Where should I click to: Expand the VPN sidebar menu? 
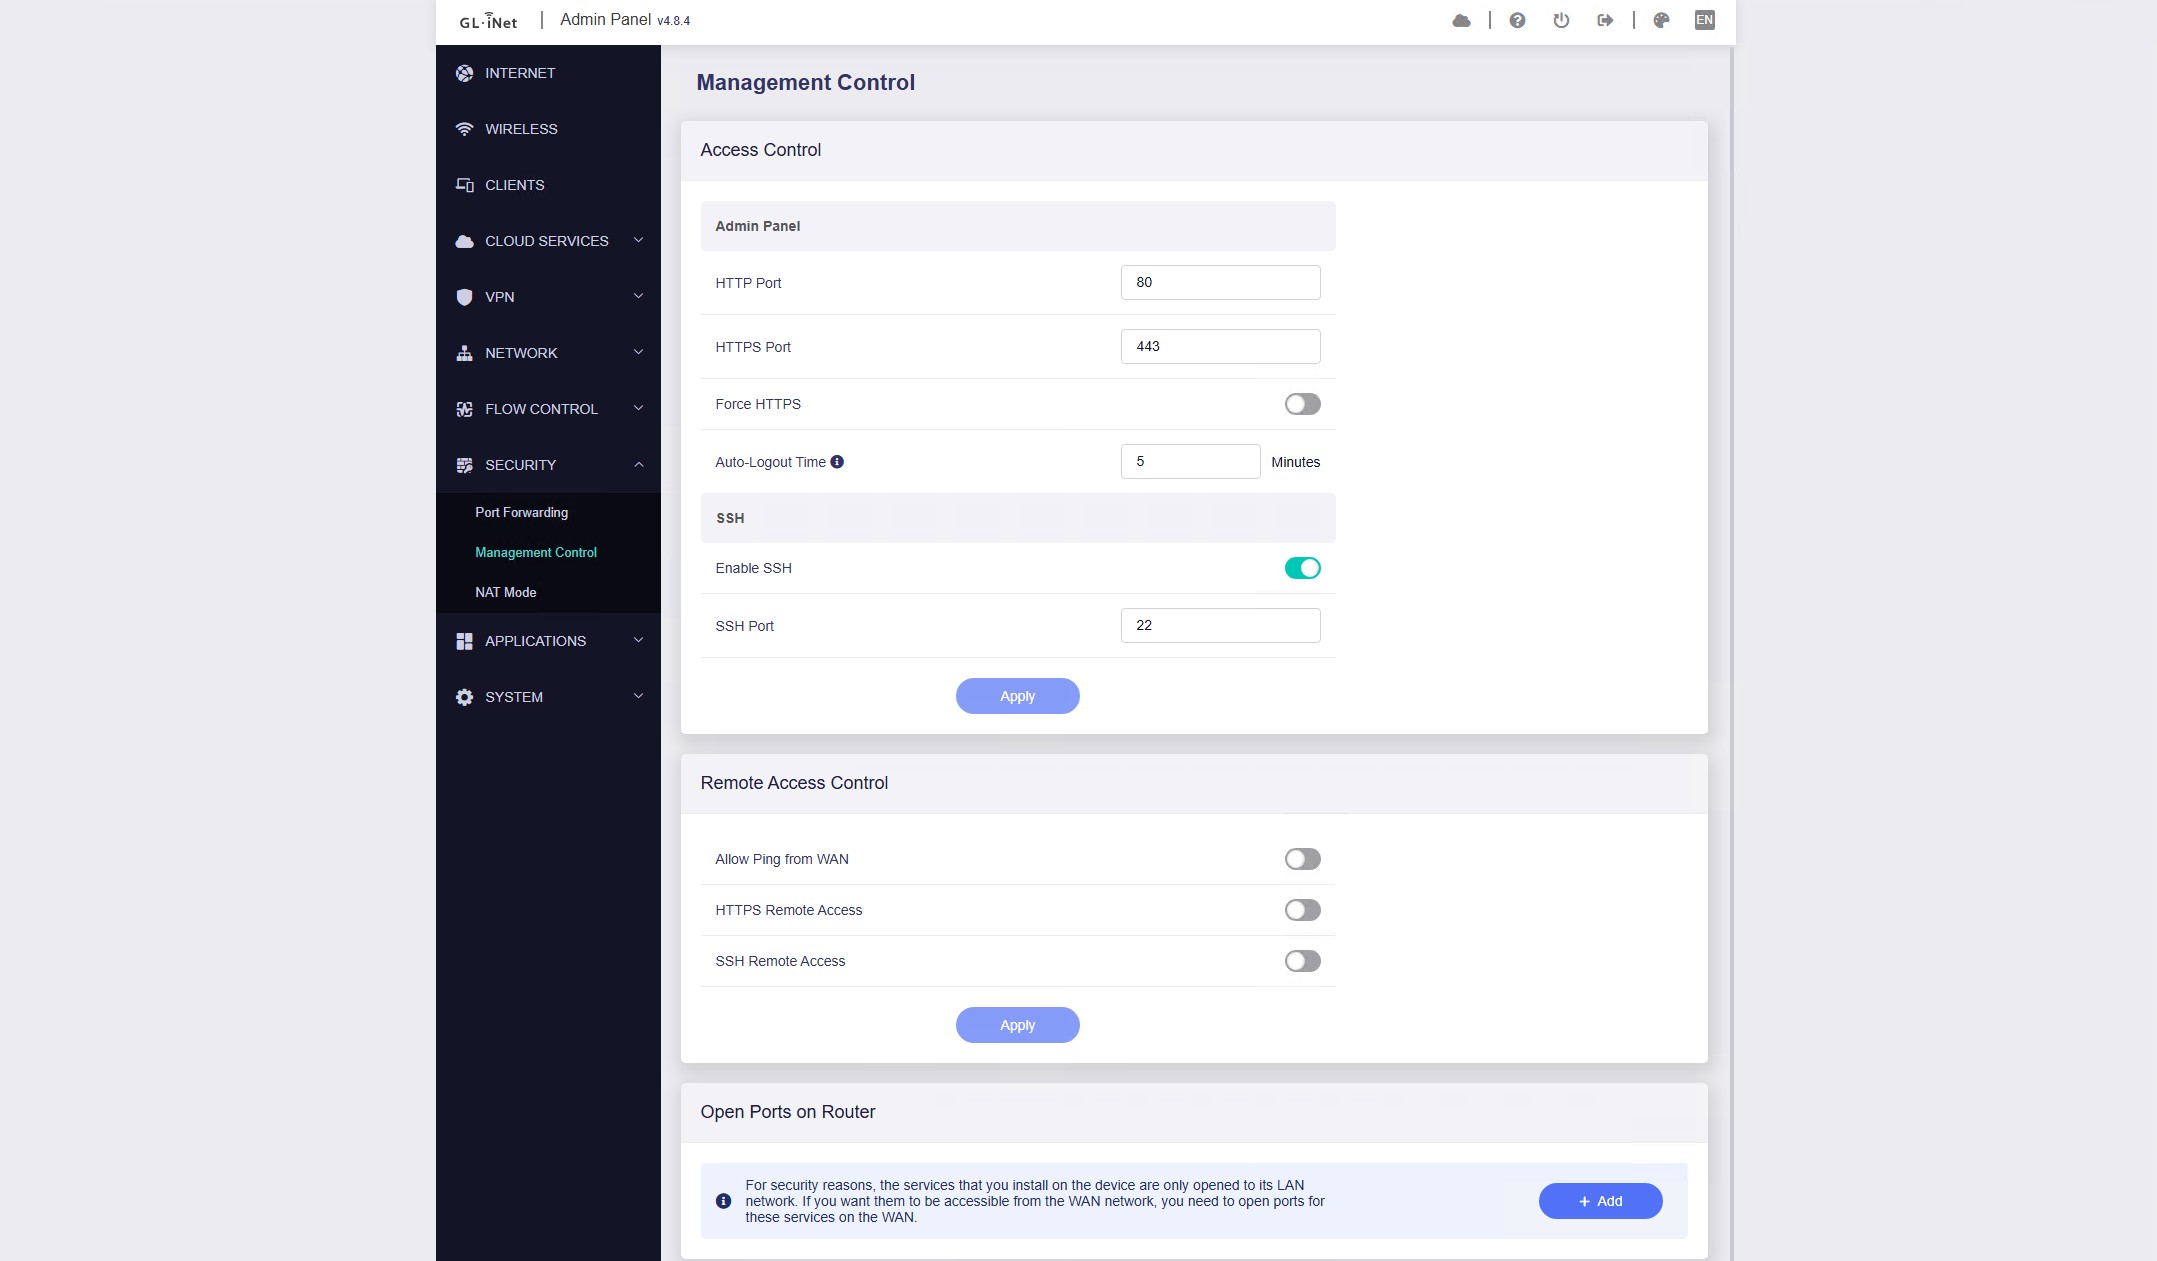click(548, 297)
